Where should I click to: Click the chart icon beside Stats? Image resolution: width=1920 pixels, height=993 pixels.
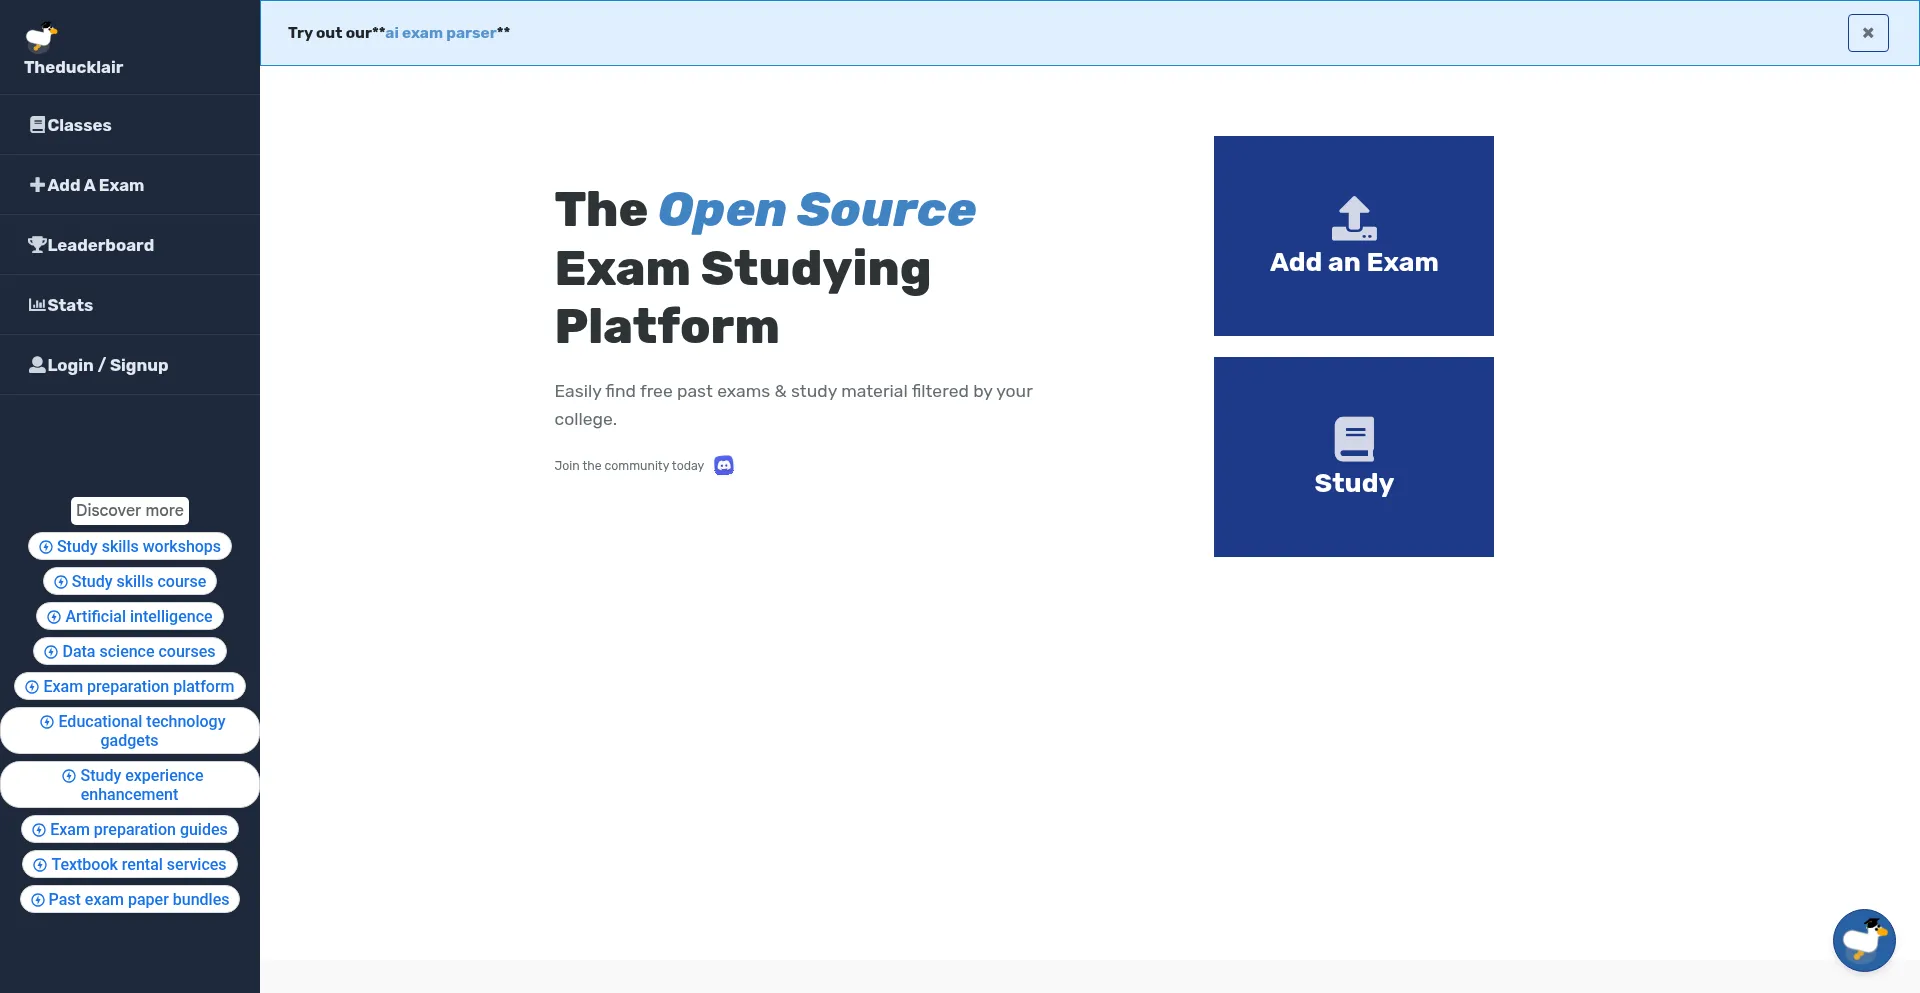37,305
